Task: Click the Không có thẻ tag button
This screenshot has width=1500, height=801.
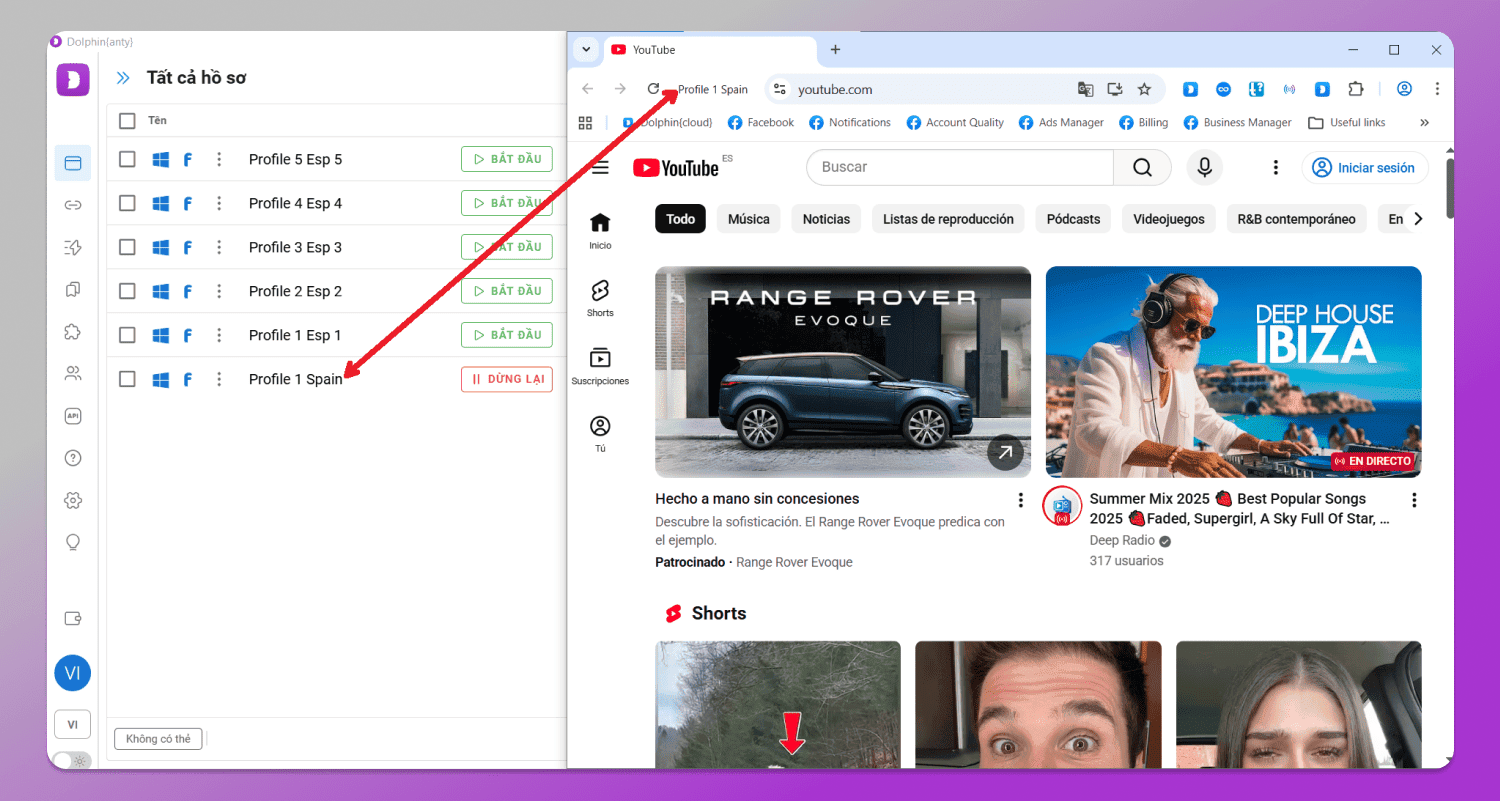Action: (x=159, y=739)
